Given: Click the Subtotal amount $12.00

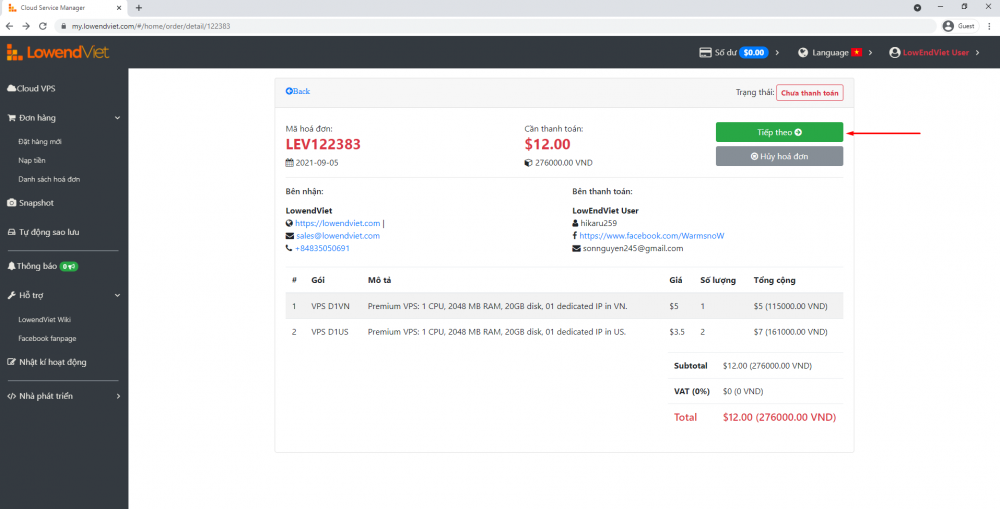Looking at the screenshot, I should point(767,366).
